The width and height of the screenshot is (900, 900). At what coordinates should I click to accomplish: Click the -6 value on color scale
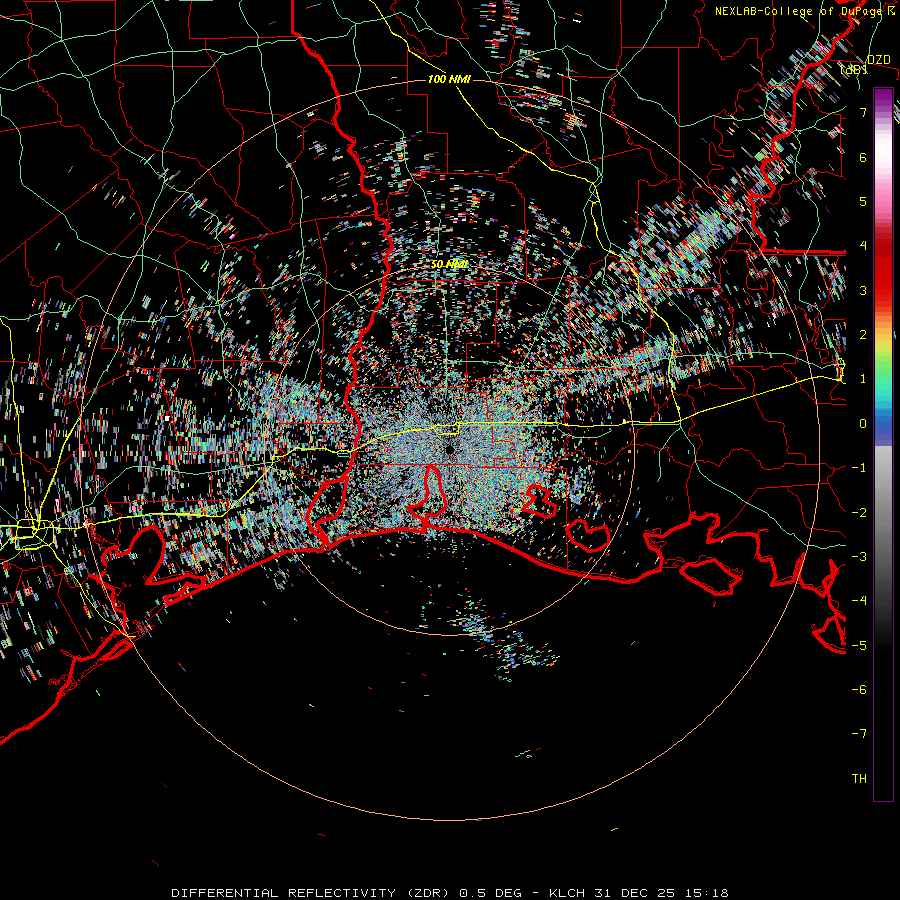859,690
